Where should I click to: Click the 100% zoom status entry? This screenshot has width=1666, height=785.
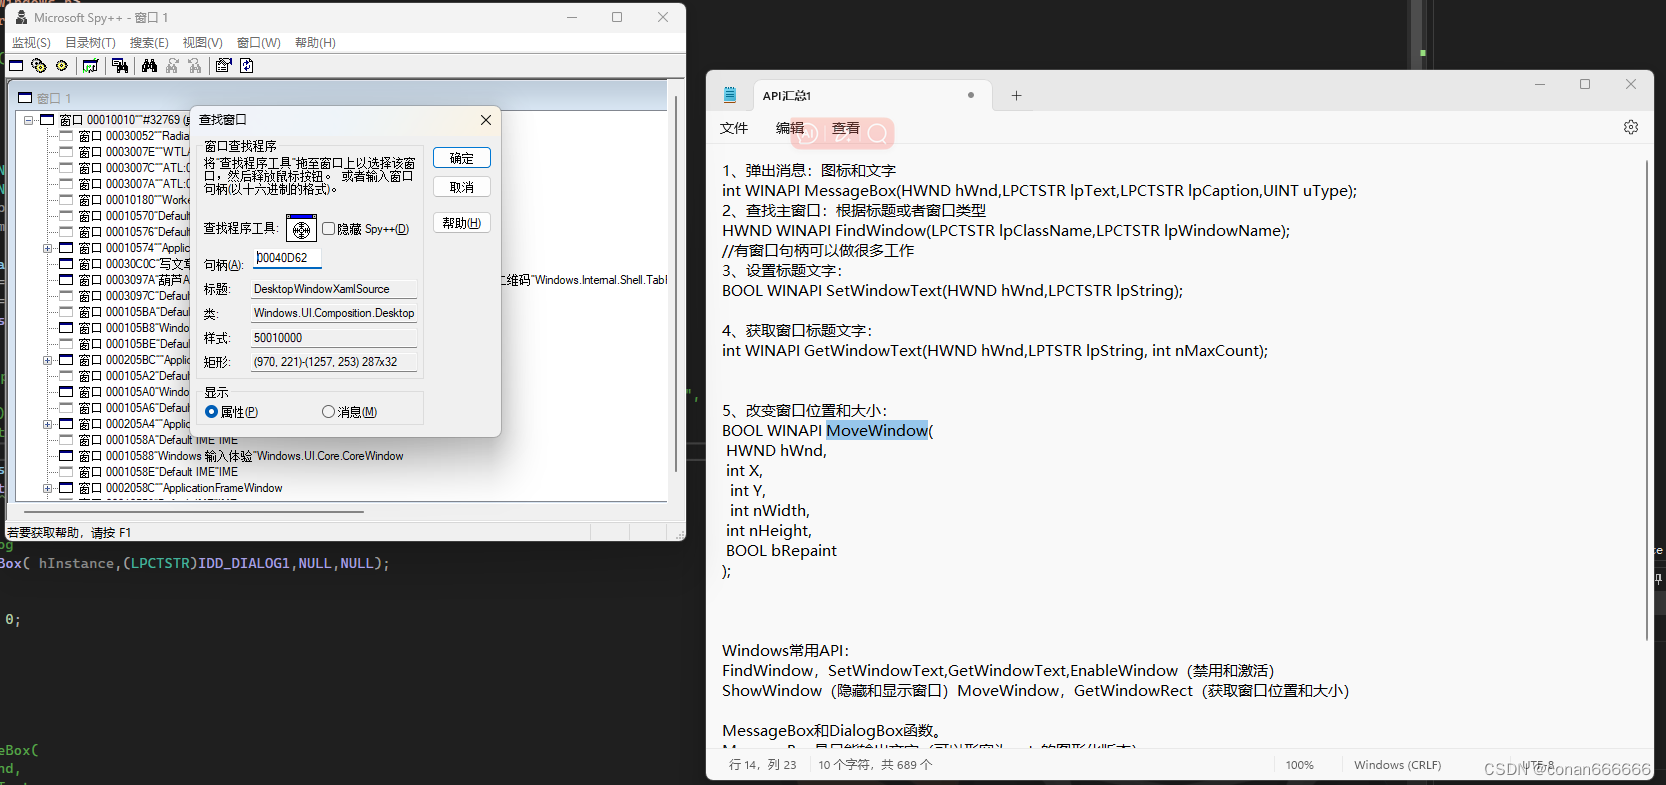pos(1300,765)
